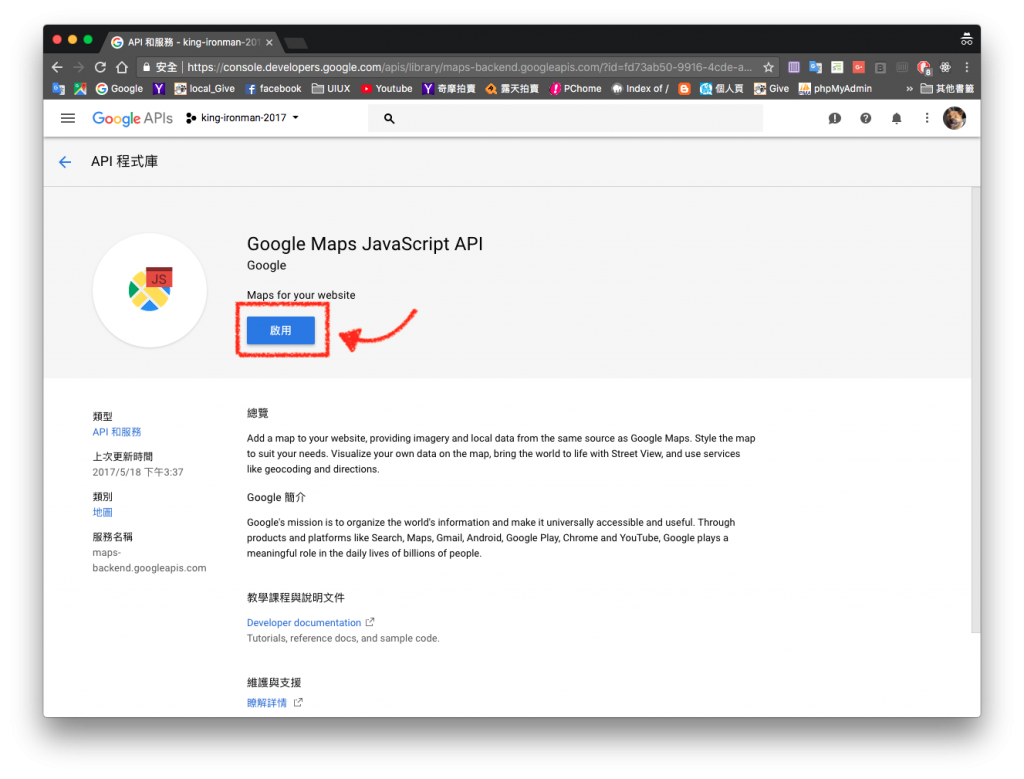Open the notifications bell
The image size is (1024, 779).
click(897, 118)
